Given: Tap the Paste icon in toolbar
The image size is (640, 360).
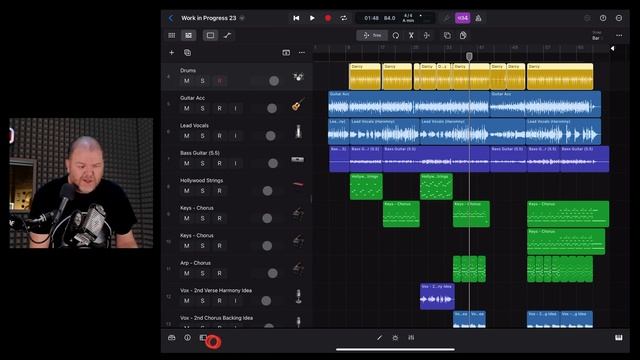Looking at the screenshot, I should 463,36.
